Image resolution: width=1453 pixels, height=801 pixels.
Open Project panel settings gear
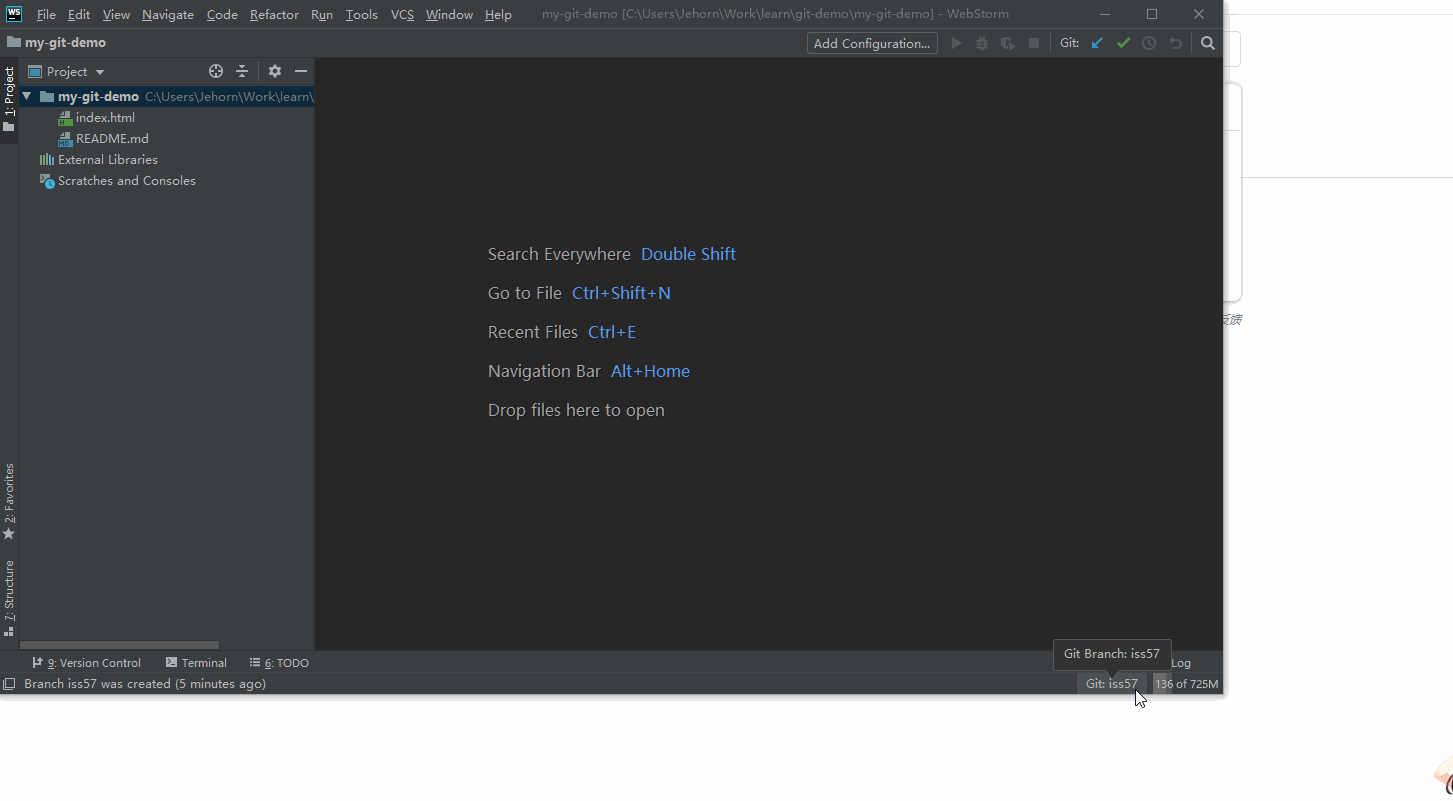275,71
